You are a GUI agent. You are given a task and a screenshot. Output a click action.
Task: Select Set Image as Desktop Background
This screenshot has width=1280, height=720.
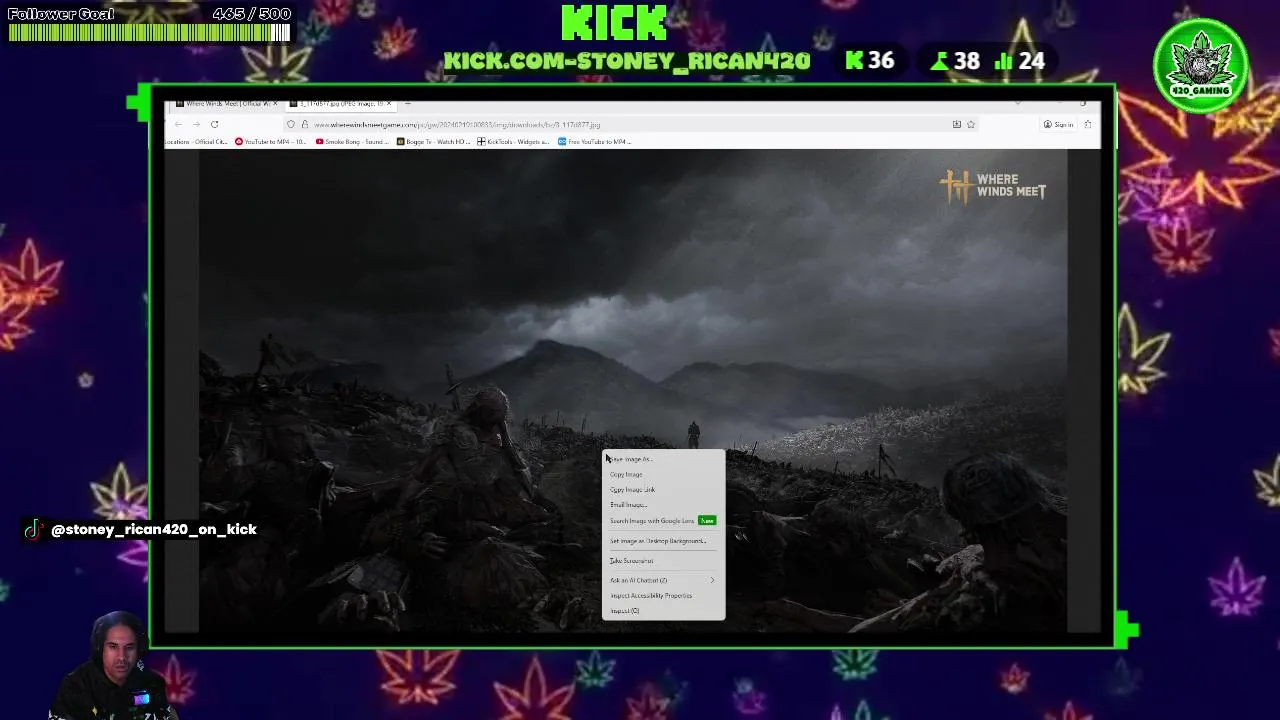(x=663, y=541)
